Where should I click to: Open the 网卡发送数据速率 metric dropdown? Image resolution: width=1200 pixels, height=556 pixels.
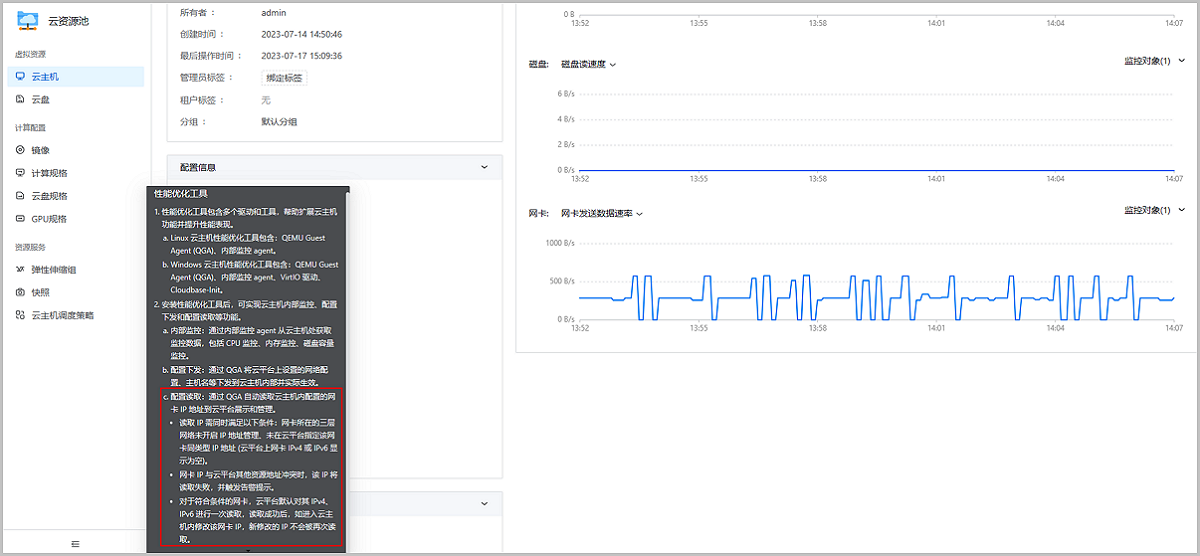click(601, 213)
